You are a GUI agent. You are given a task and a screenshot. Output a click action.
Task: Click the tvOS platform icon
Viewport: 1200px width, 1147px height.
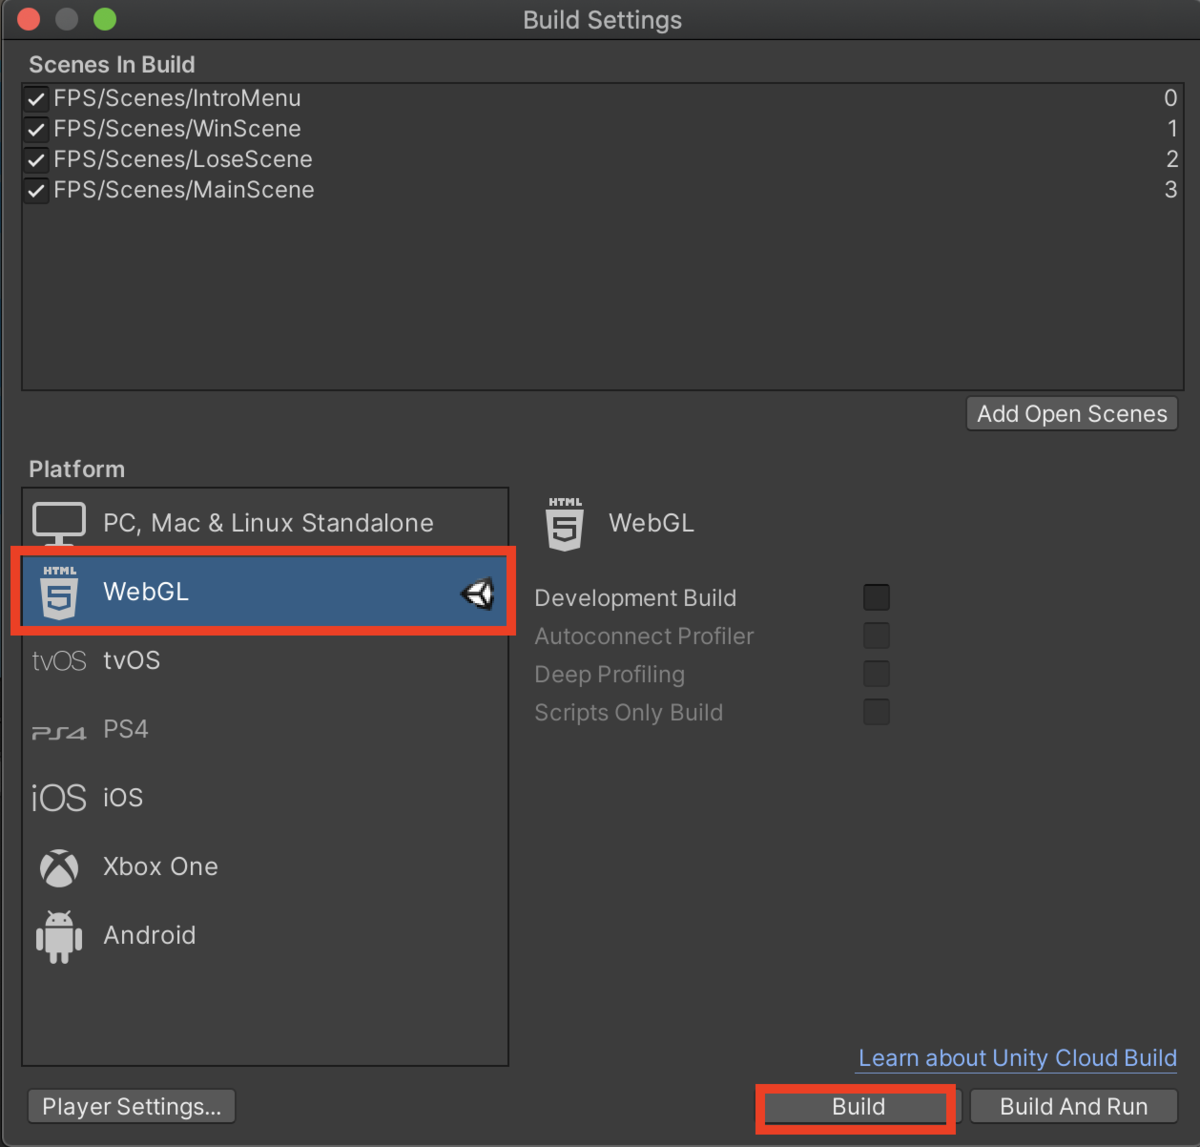pos(59,661)
